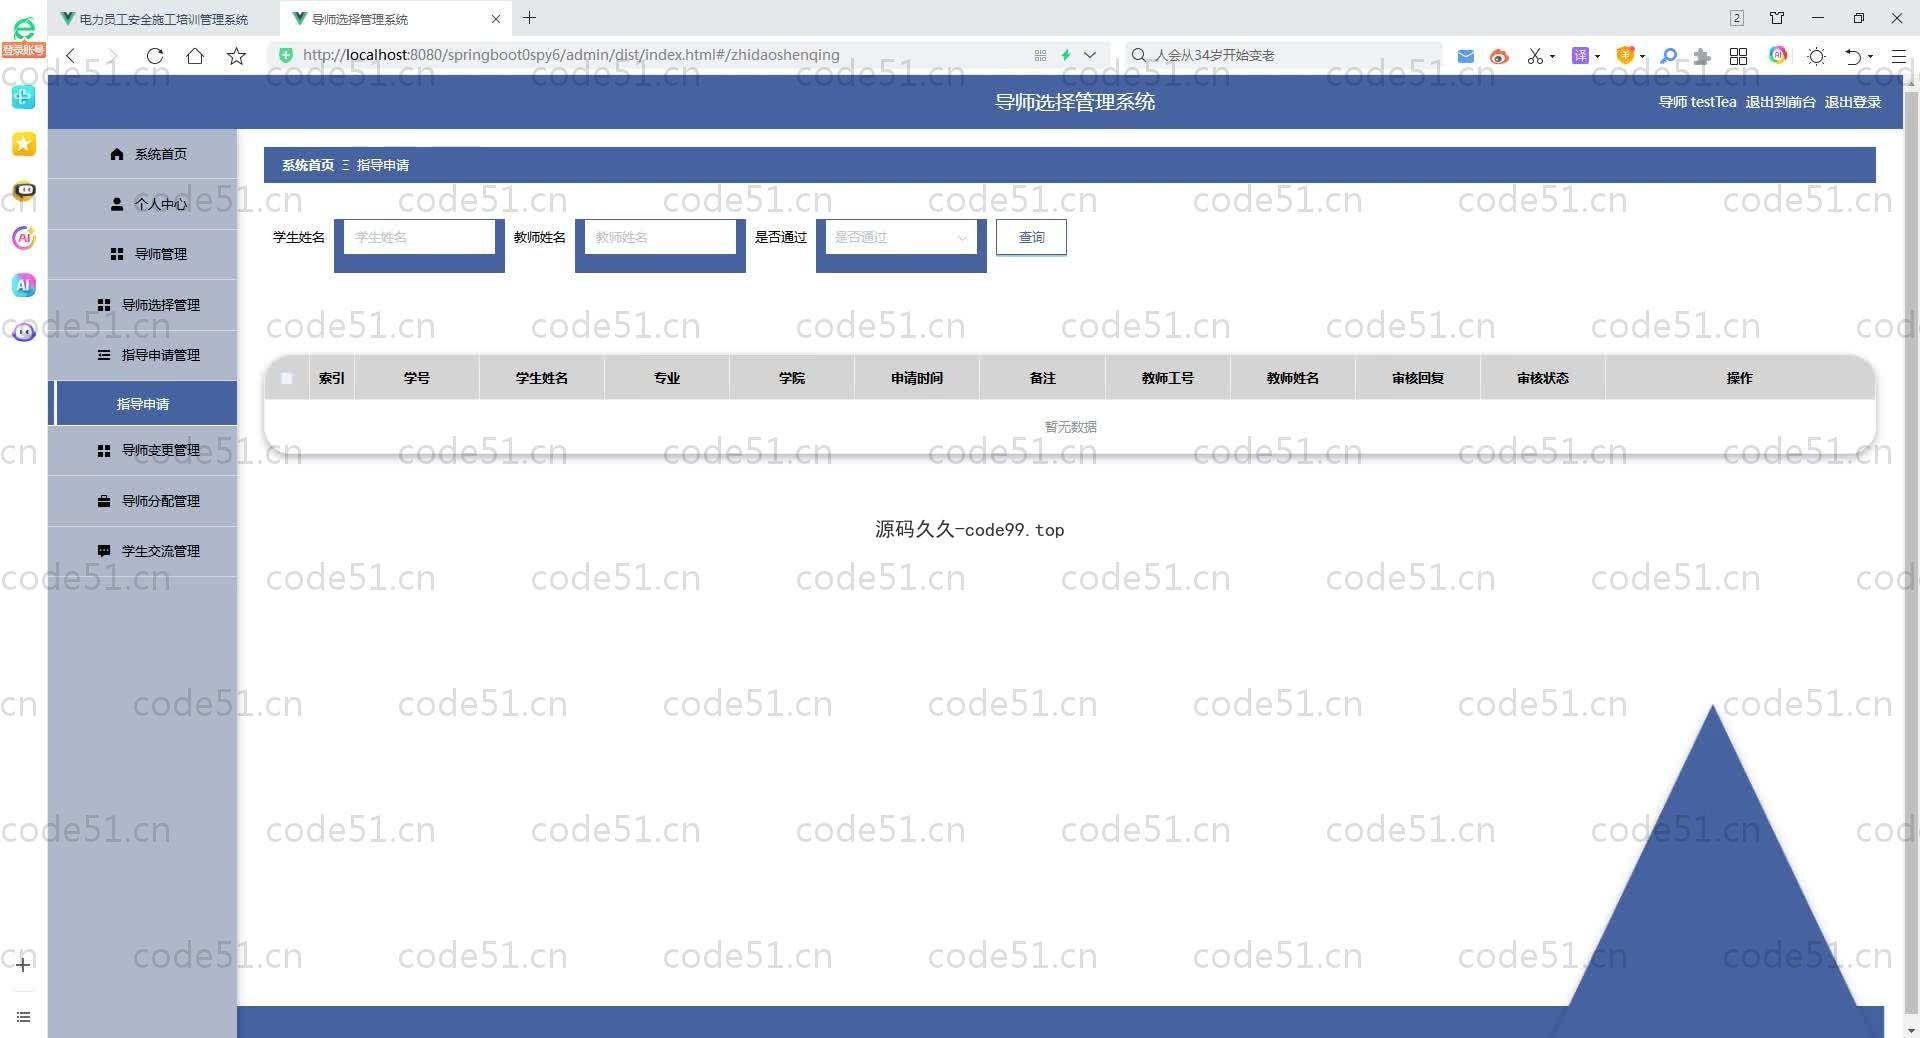
Task: Open the browser hamburger main menu
Action: pos(1898,56)
